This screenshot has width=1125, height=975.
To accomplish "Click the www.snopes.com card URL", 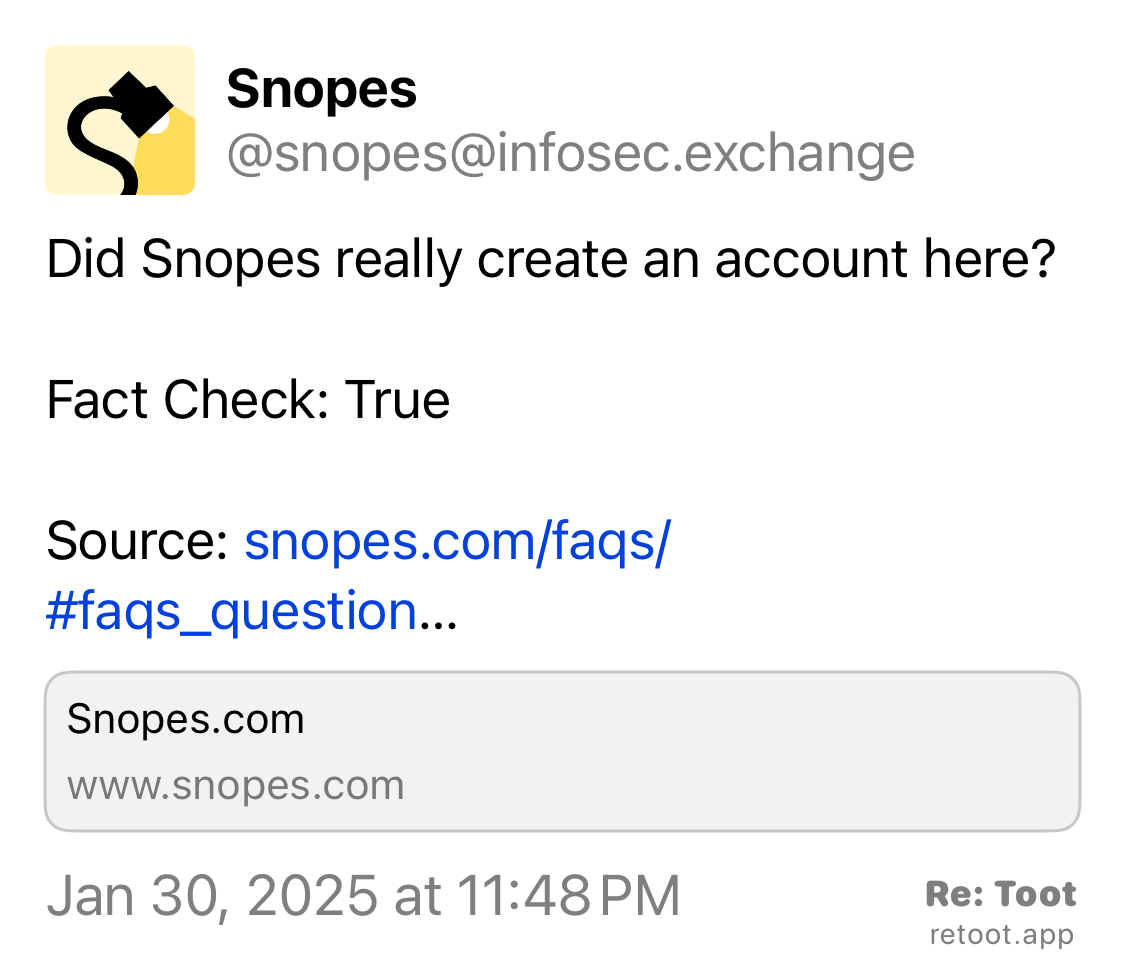I will click(x=236, y=786).
